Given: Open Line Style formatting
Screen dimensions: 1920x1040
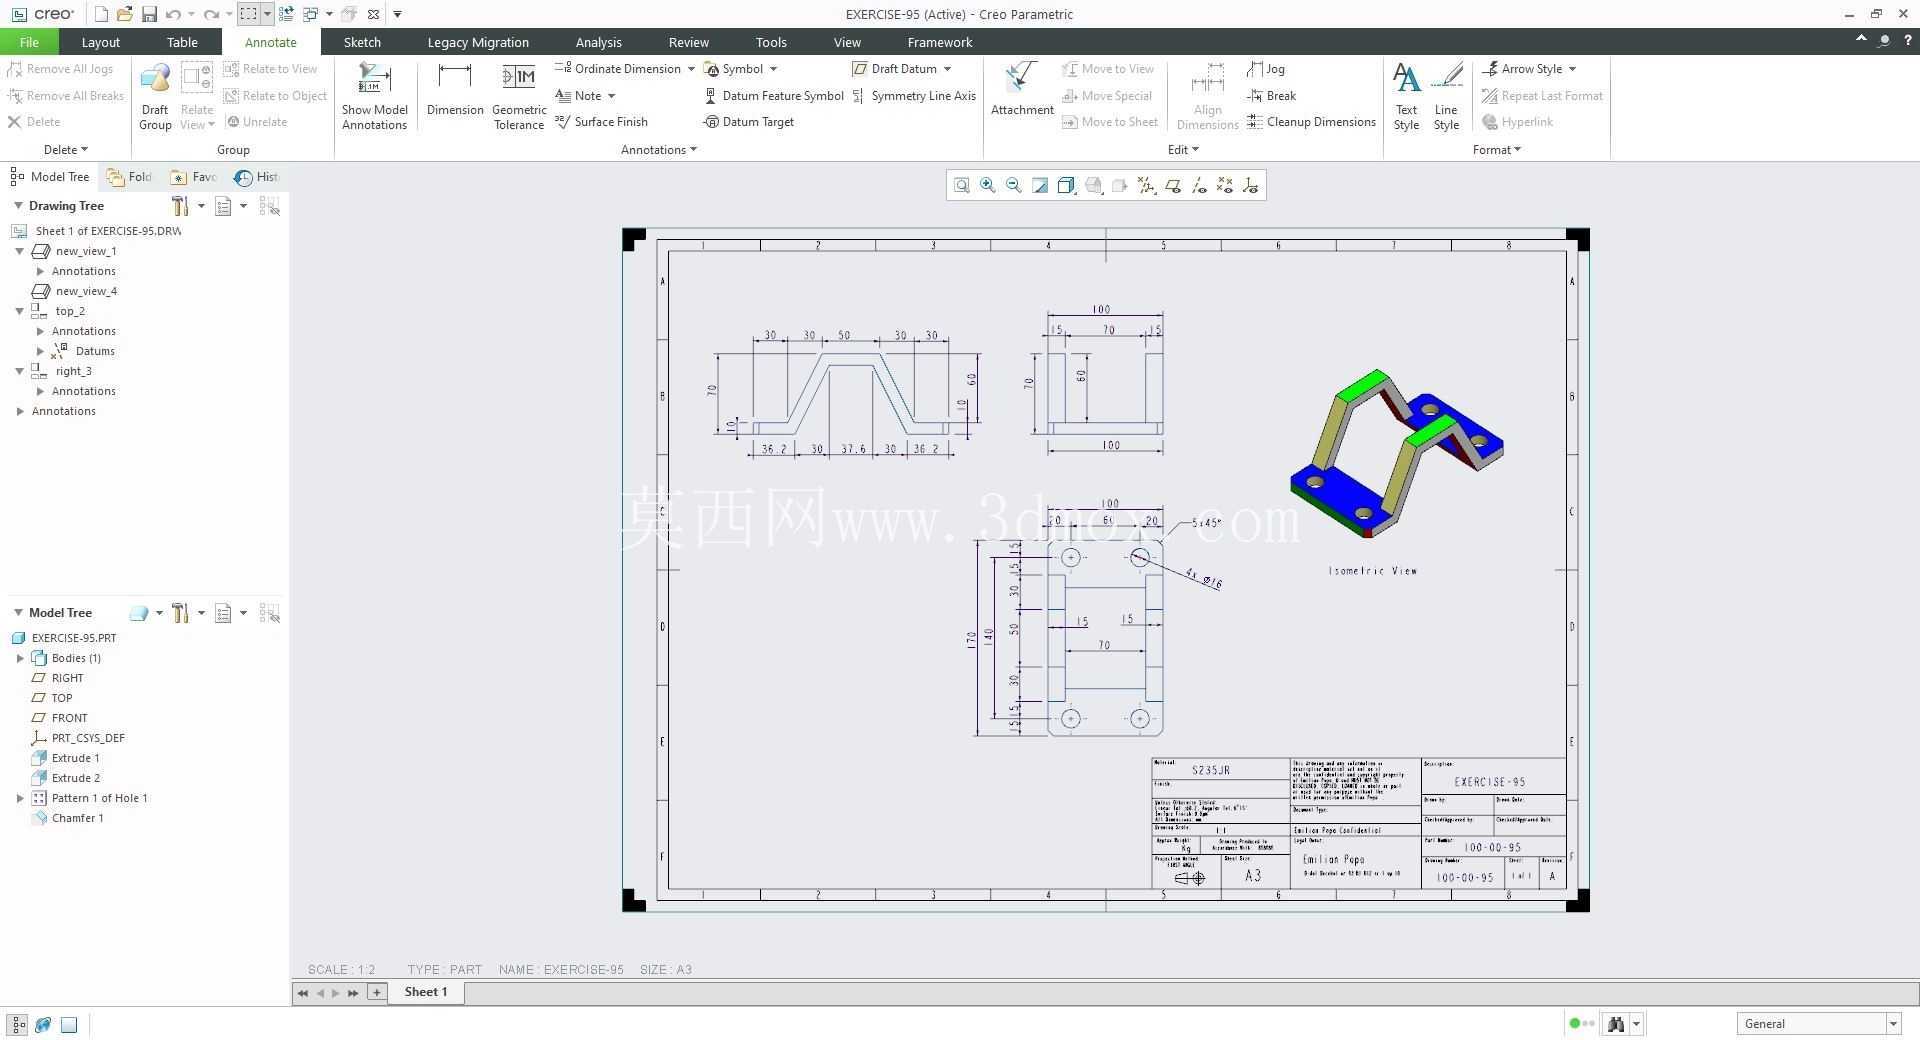Looking at the screenshot, I should [x=1446, y=96].
